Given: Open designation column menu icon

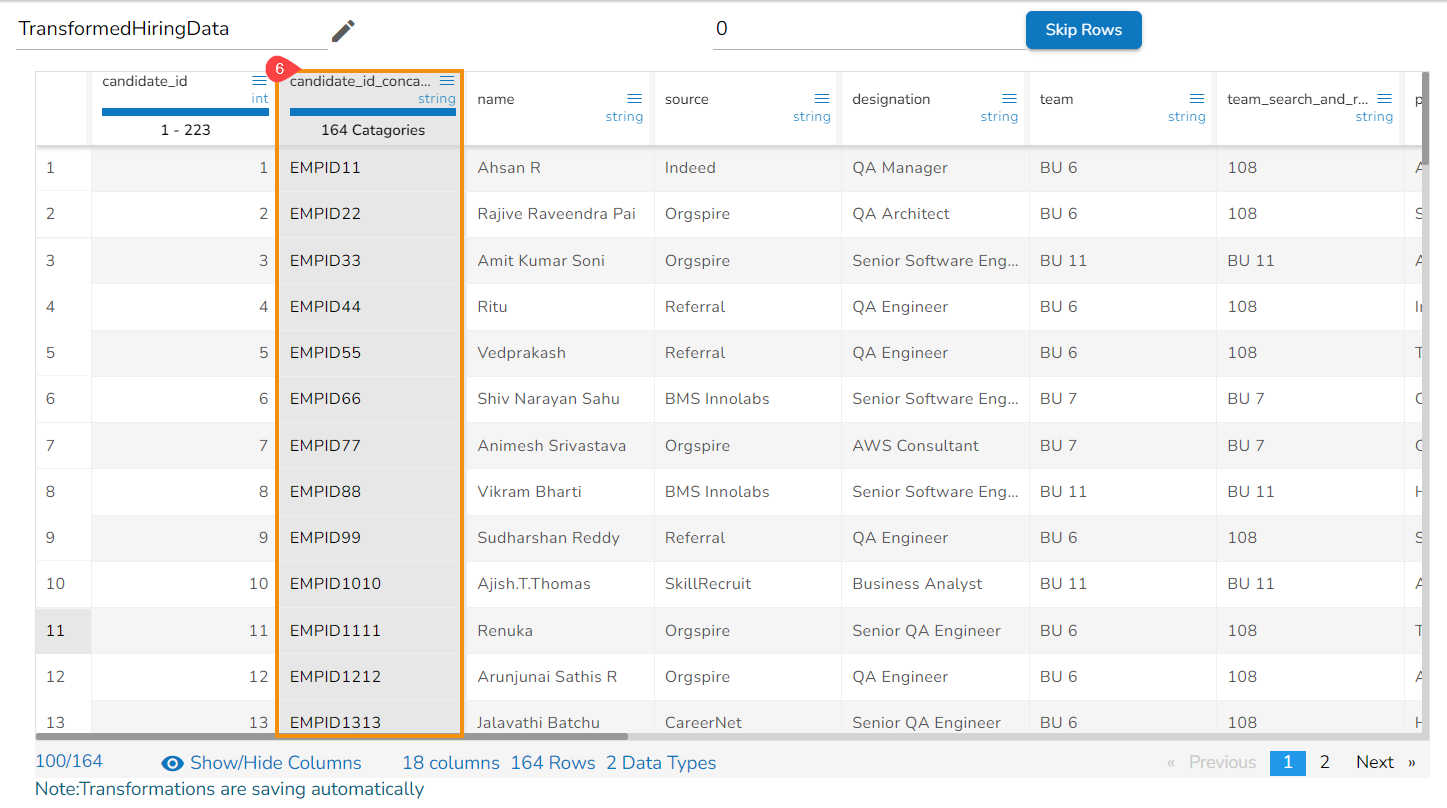Looking at the screenshot, I should click(x=1009, y=98).
